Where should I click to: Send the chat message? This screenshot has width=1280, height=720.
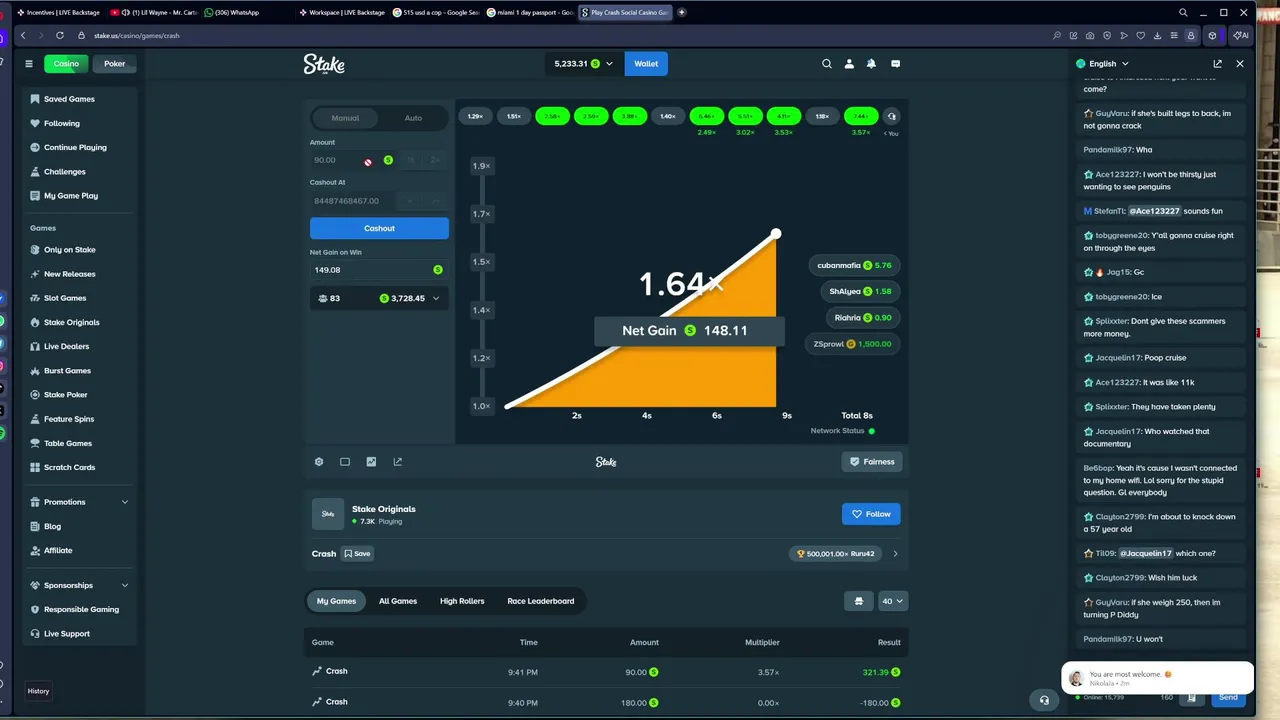point(1228,697)
